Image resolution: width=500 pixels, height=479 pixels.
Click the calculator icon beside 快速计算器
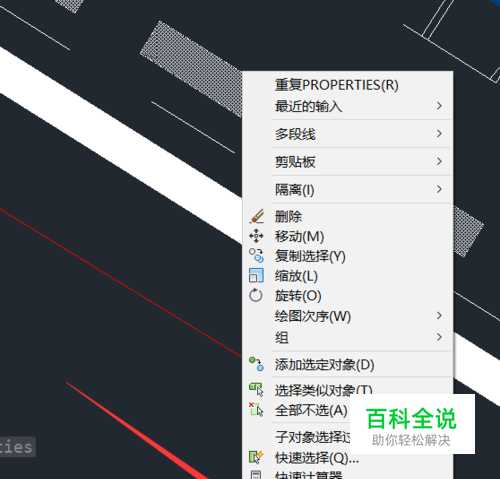(x=256, y=475)
